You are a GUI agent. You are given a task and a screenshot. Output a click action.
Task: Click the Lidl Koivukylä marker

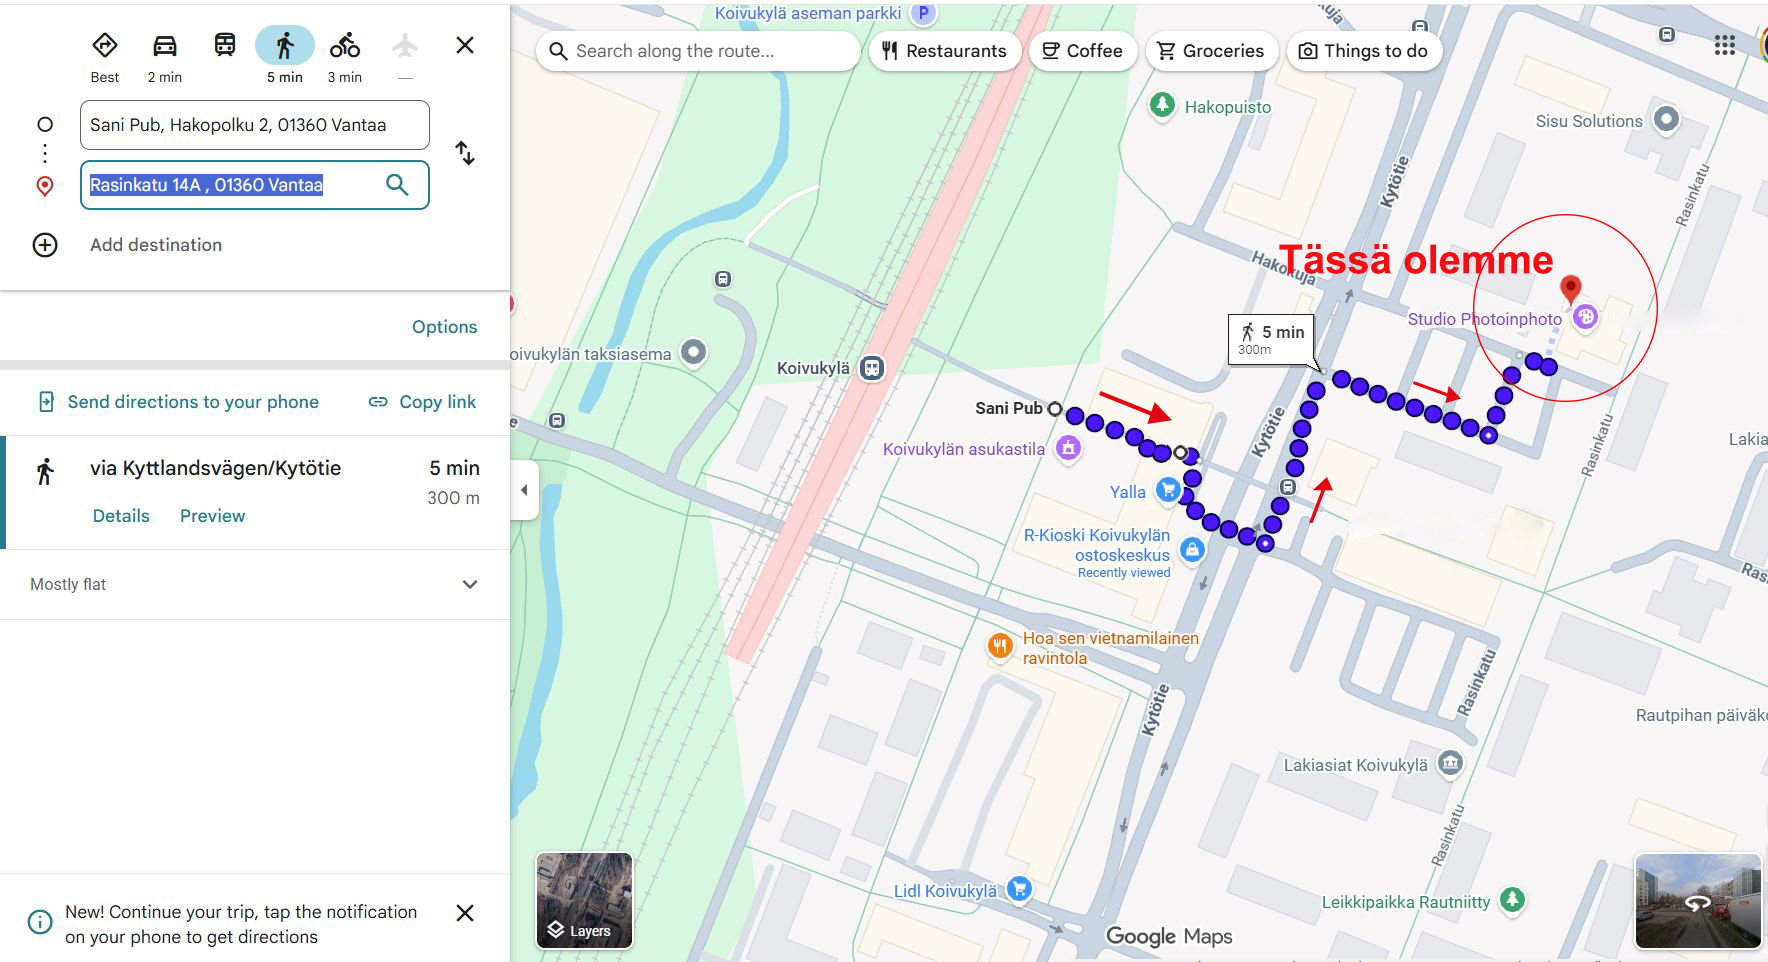point(1019,888)
